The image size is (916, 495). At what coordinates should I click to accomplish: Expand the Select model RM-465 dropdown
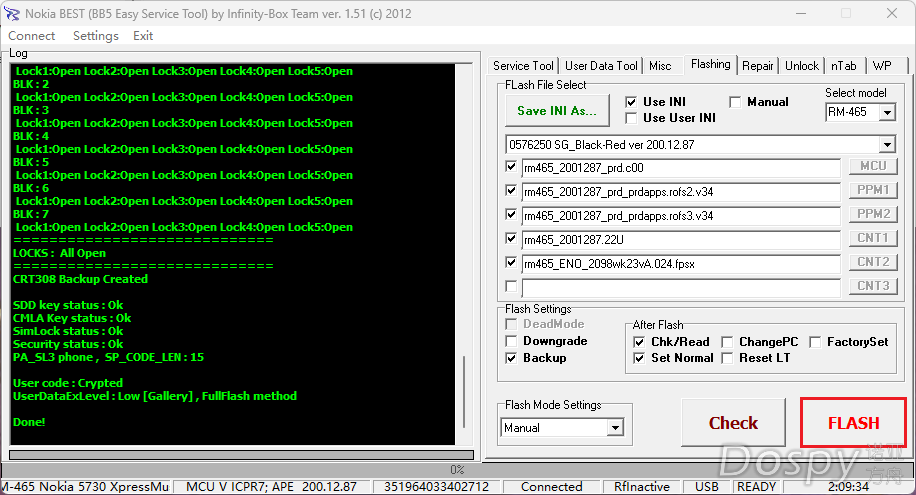click(887, 112)
